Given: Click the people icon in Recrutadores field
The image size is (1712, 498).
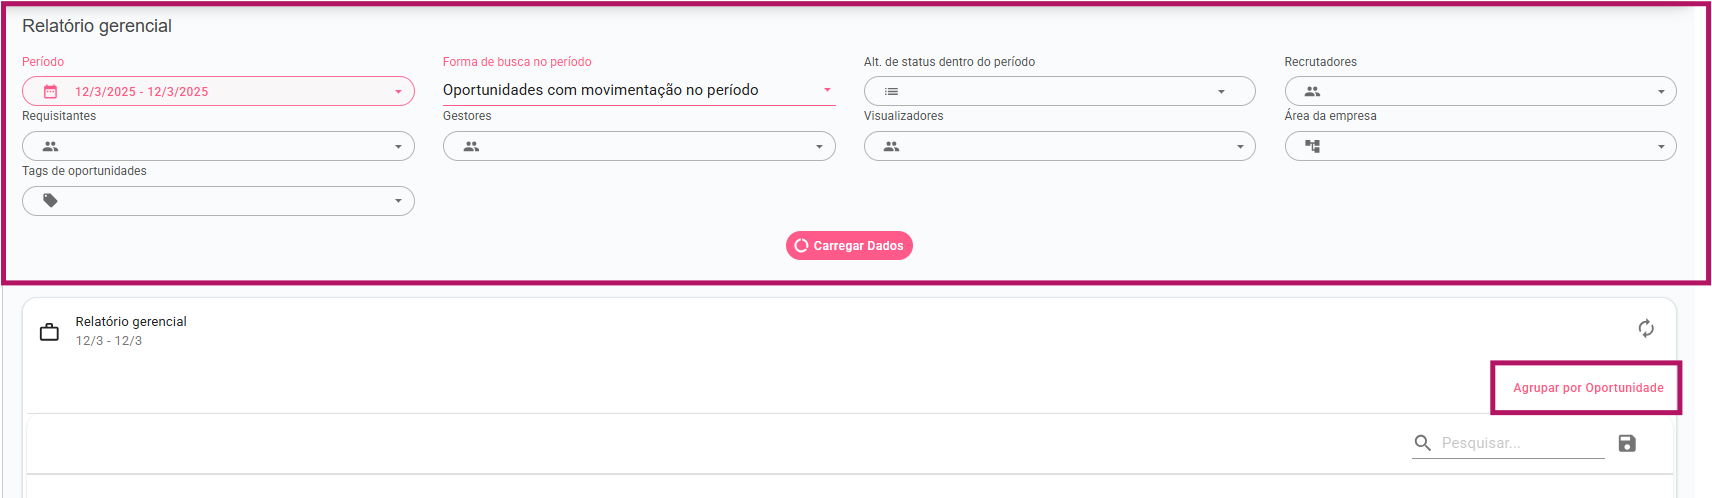Looking at the screenshot, I should [x=1312, y=91].
